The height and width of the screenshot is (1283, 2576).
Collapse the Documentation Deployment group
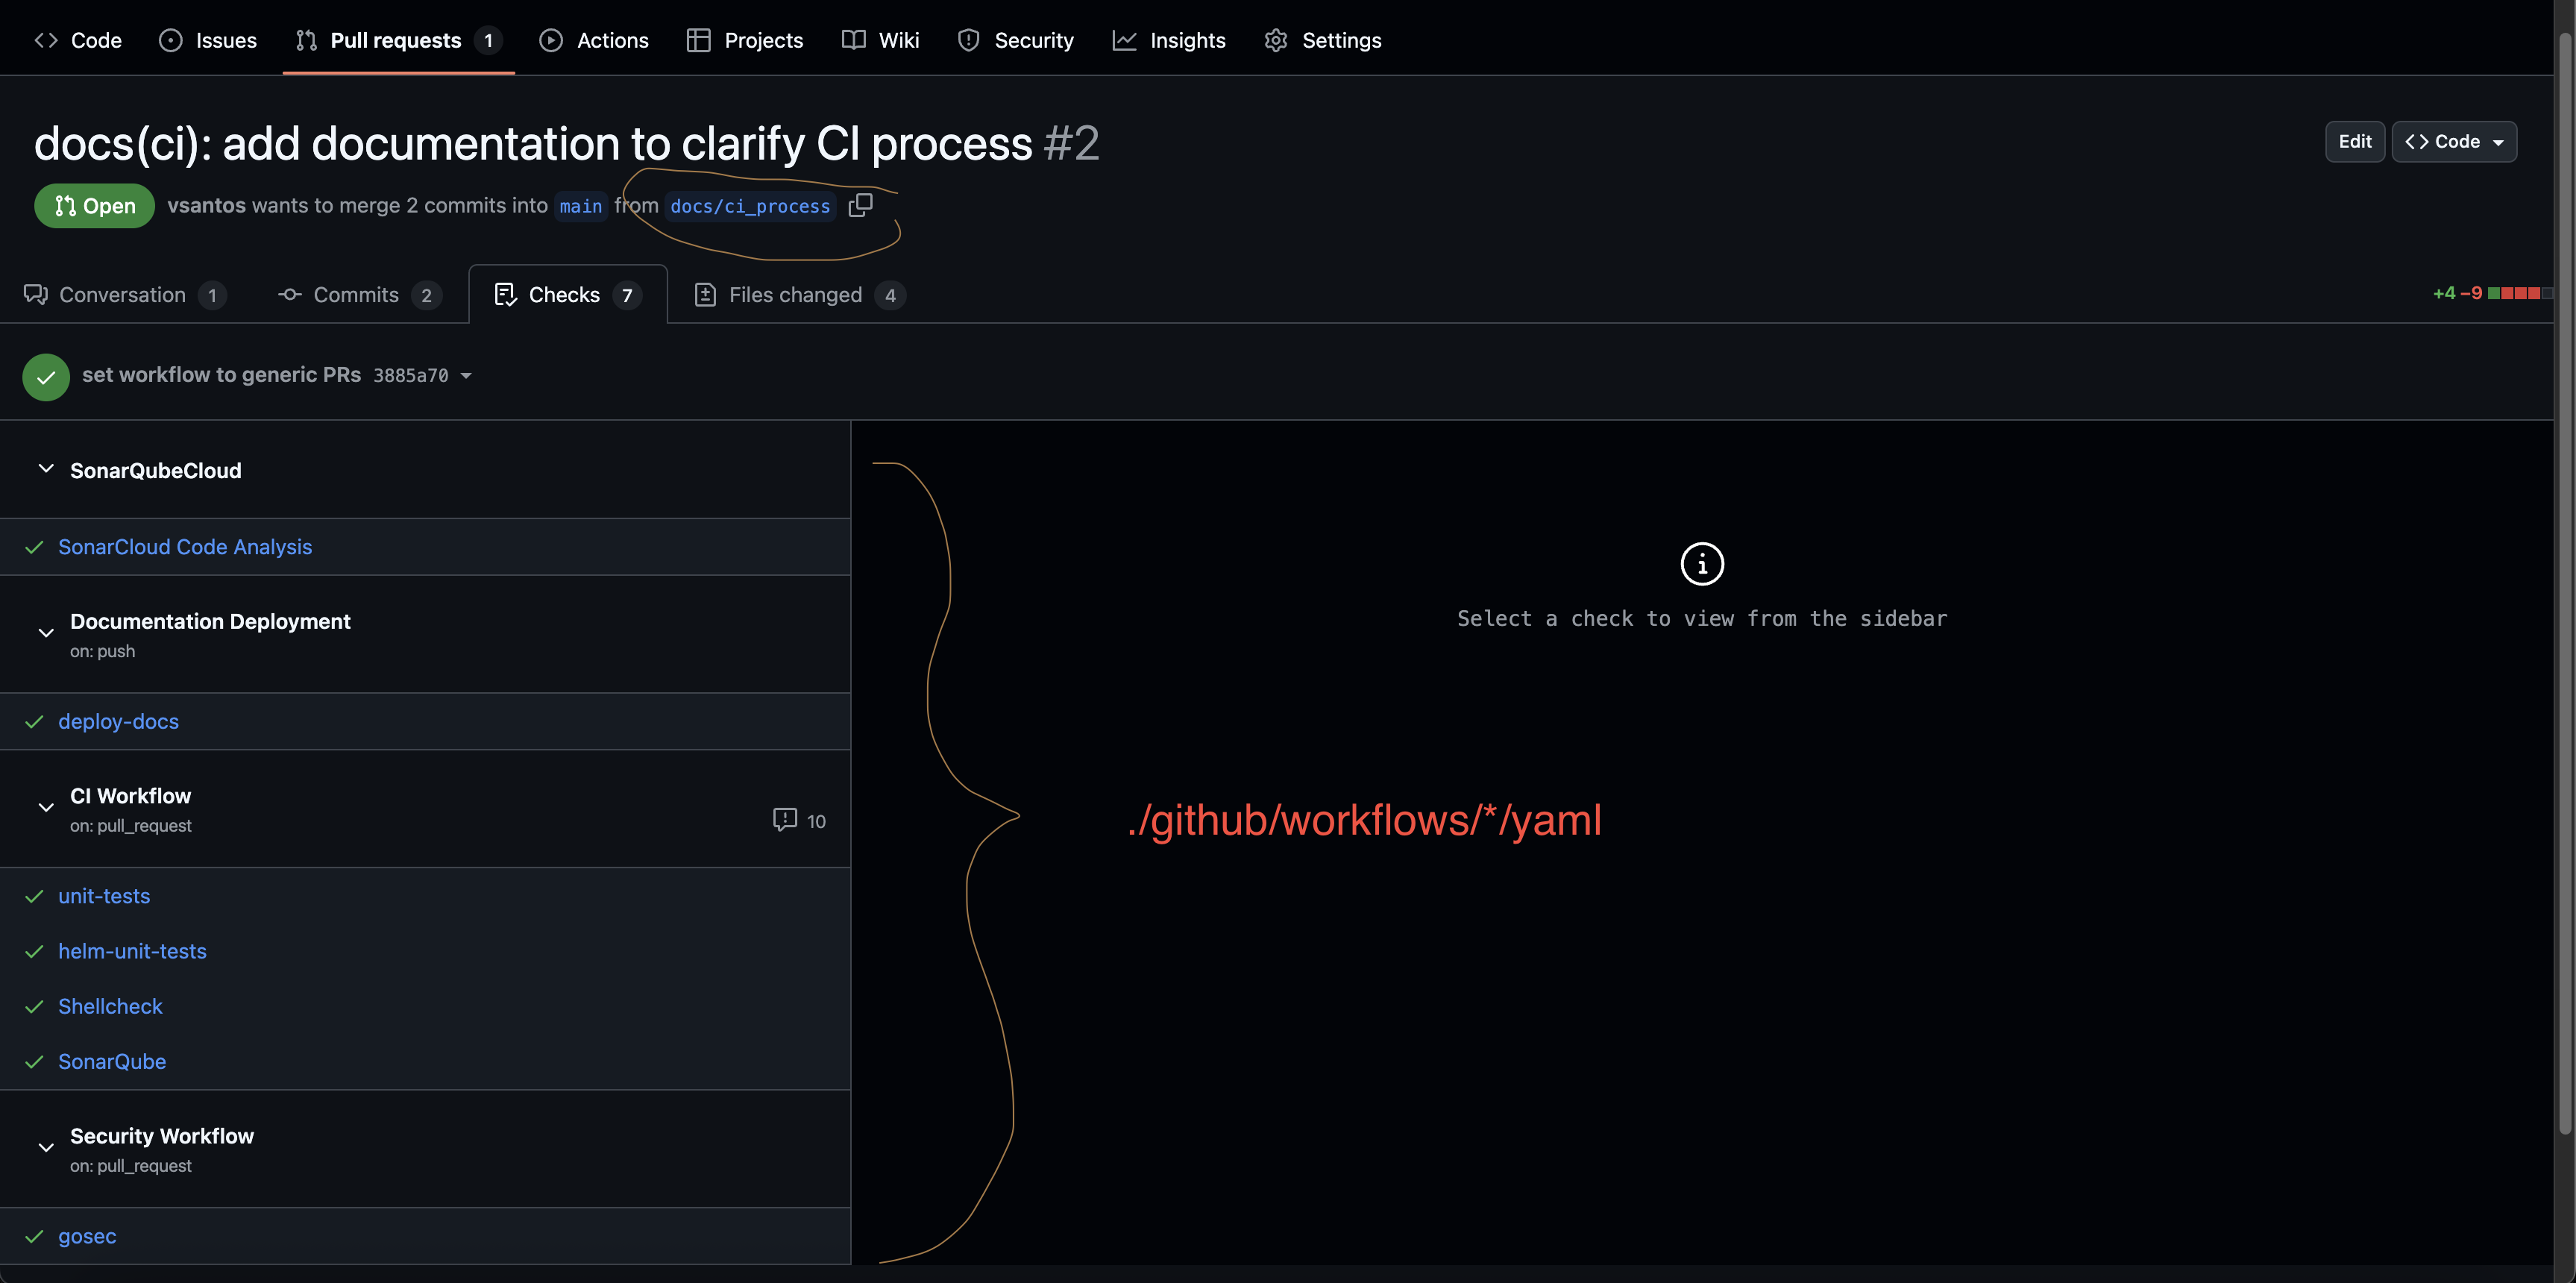click(46, 633)
